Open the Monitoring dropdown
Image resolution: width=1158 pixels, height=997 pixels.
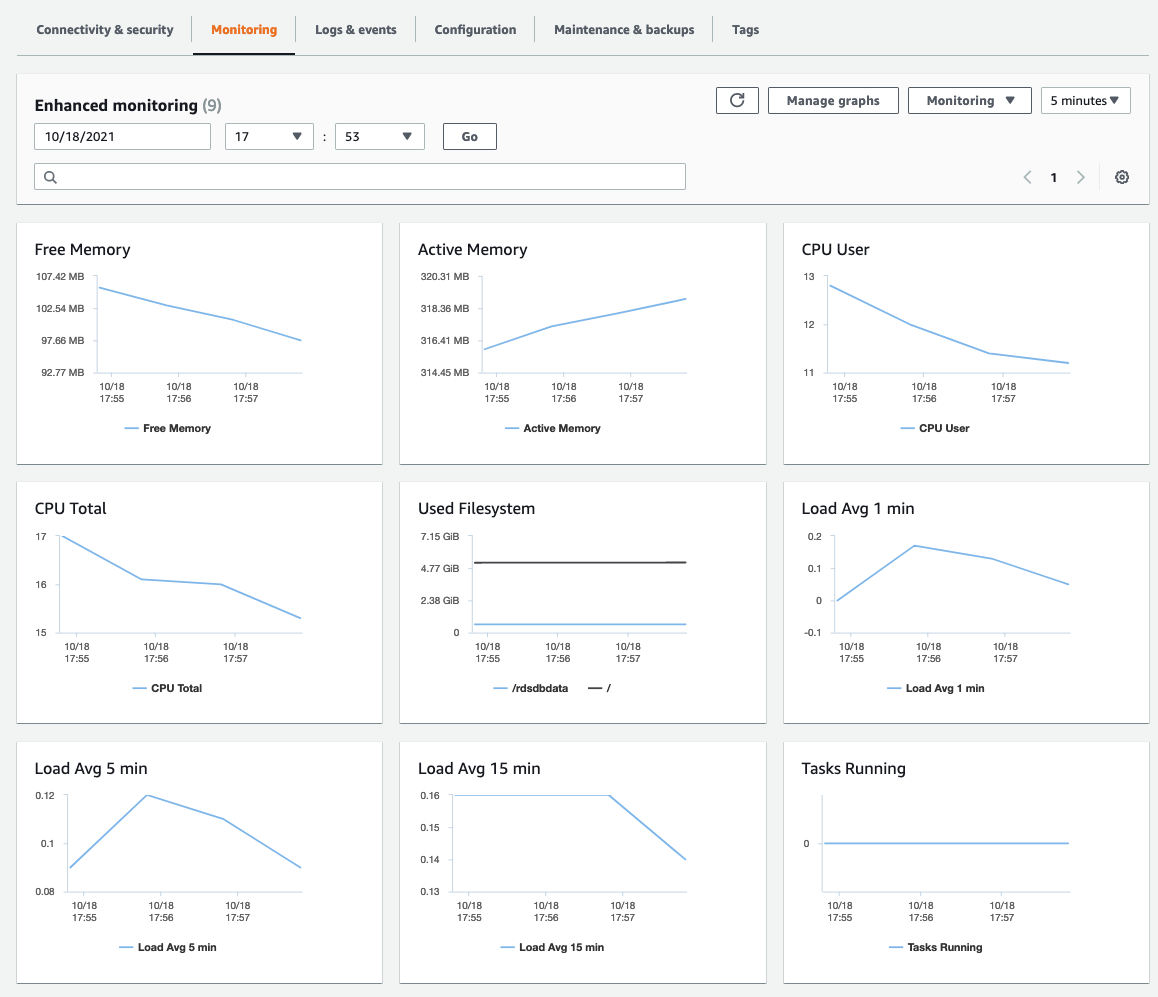click(x=969, y=100)
